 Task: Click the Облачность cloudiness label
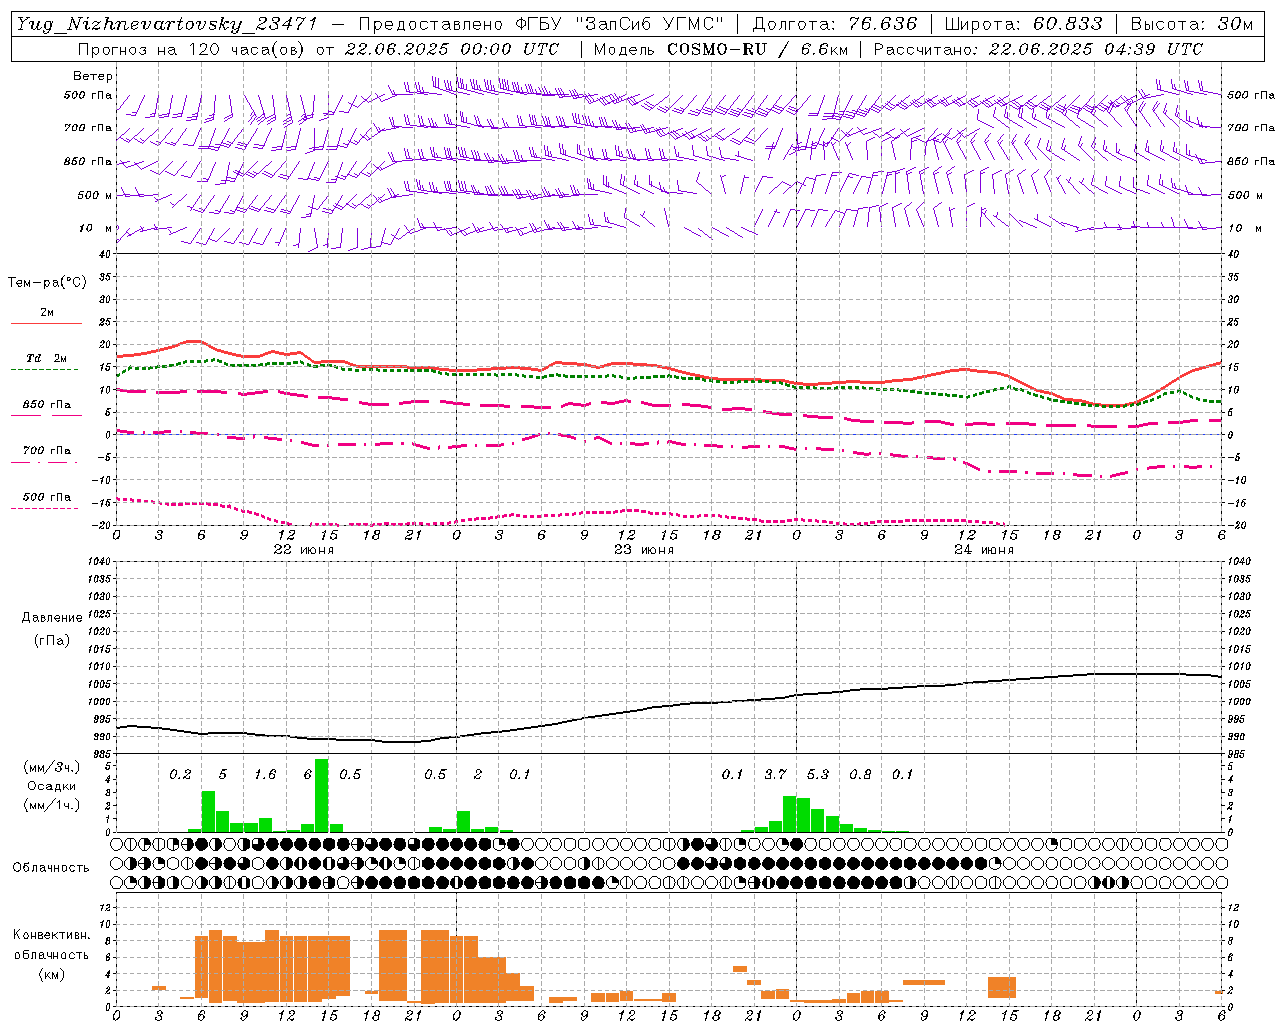pyautogui.click(x=51, y=867)
